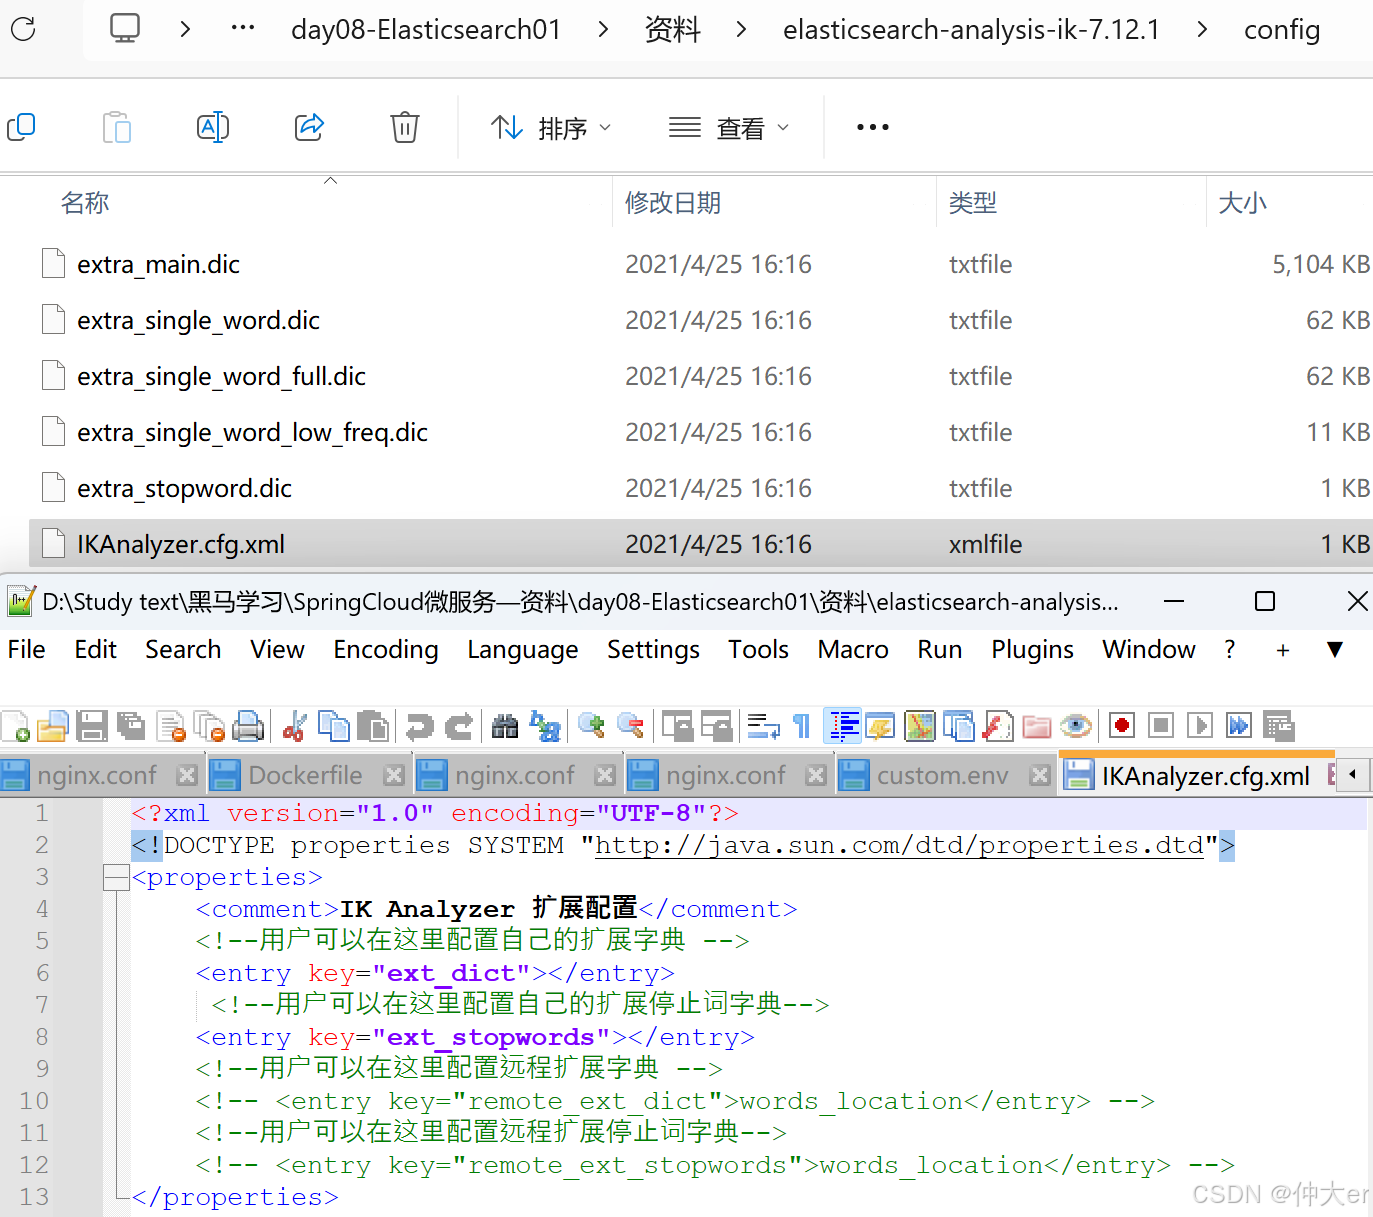Viewport: 1373px width, 1217px height.
Task: Toggle Show All Characters in Notepad++
Action: 801,725
